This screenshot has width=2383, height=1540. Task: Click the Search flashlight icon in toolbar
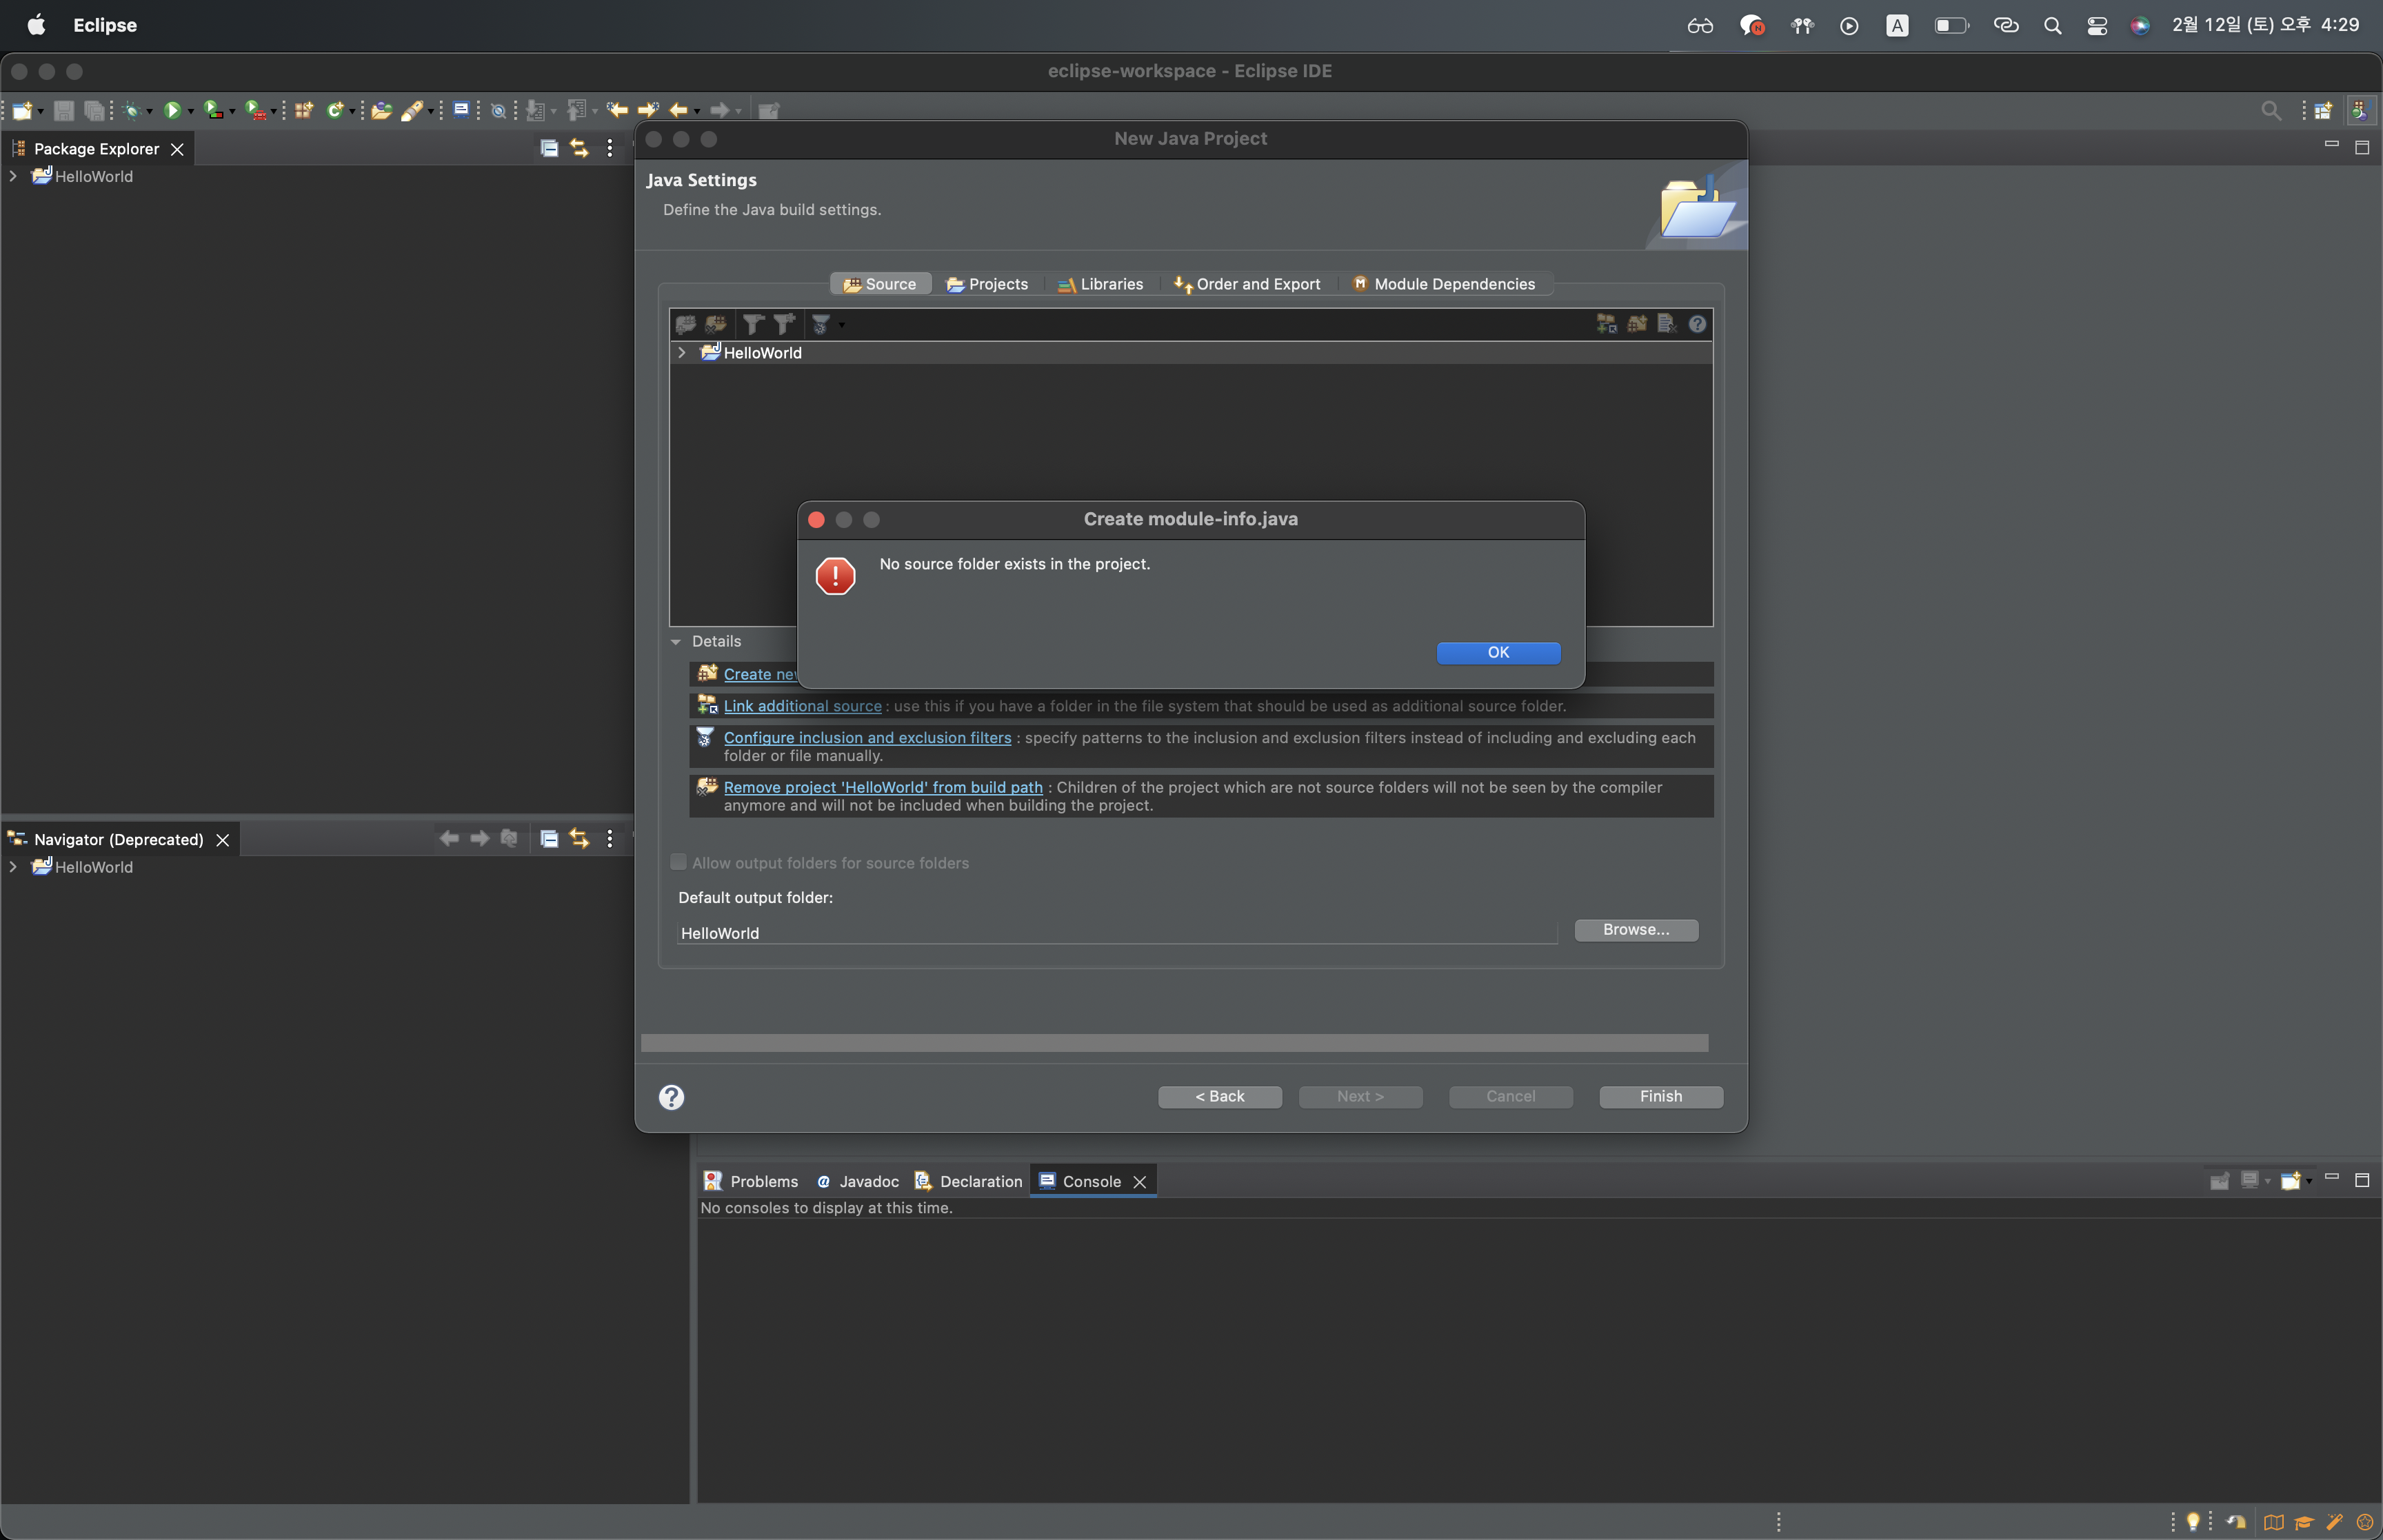(411, 110)
